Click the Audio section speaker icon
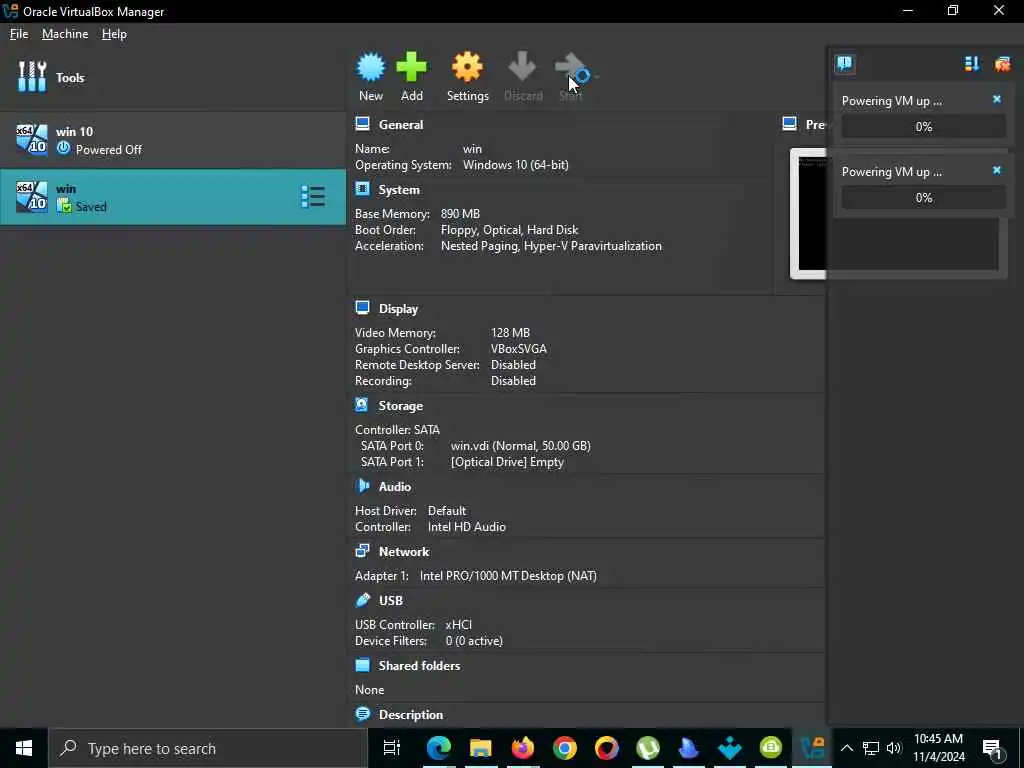 tap(362, 485)
